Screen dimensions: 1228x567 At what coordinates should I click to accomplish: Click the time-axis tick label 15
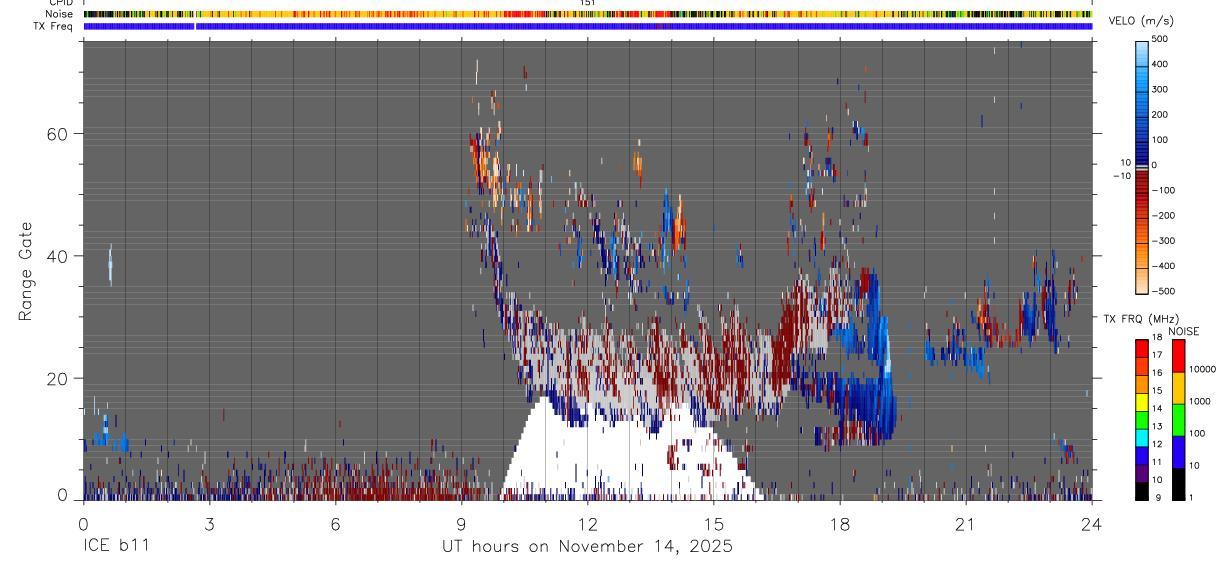[x=713, y=524]
